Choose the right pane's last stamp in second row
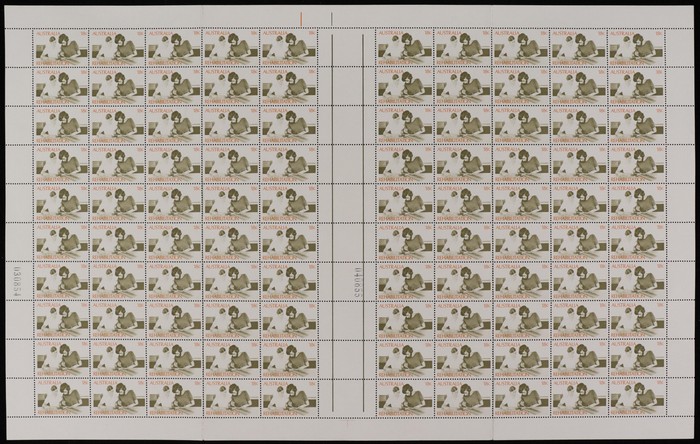The width and height of the screenshot is (700, 444). (638, 86)
